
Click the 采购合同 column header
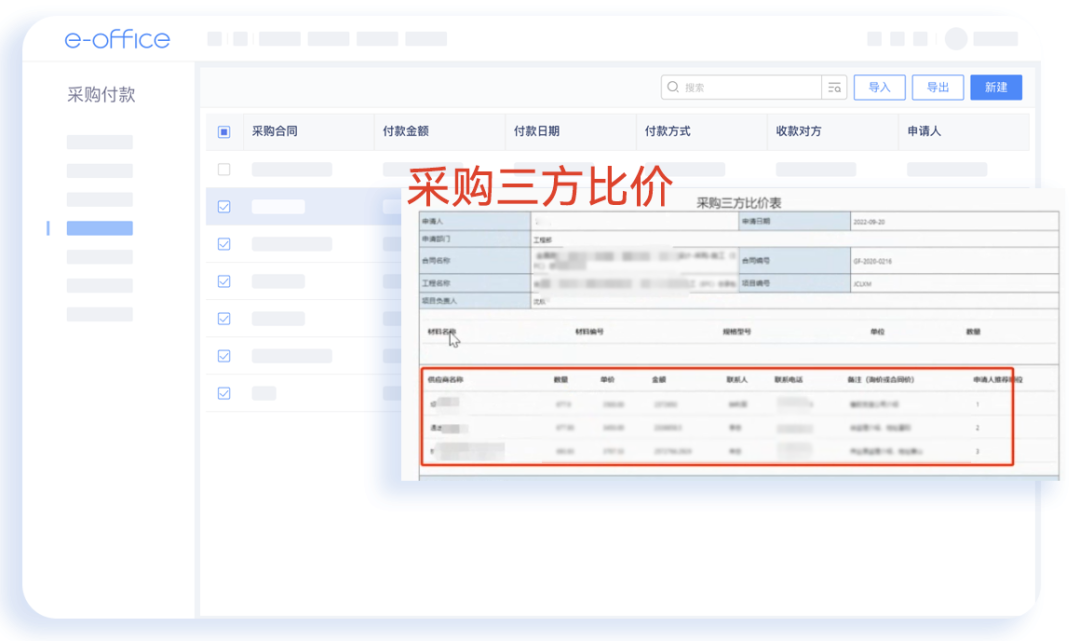(275, 131)
